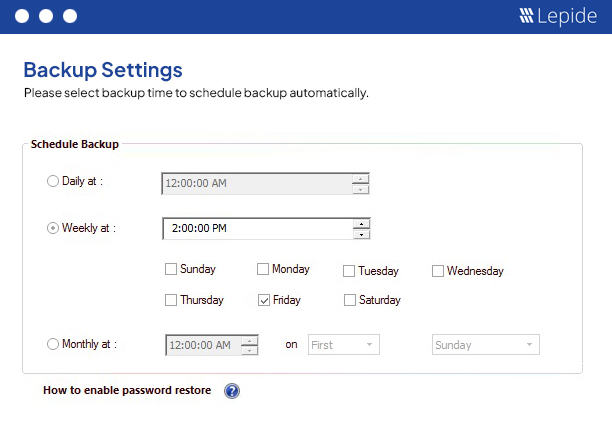Check the Thursday checkbox
Screen dimensions: 612x430
coord(171,300)
